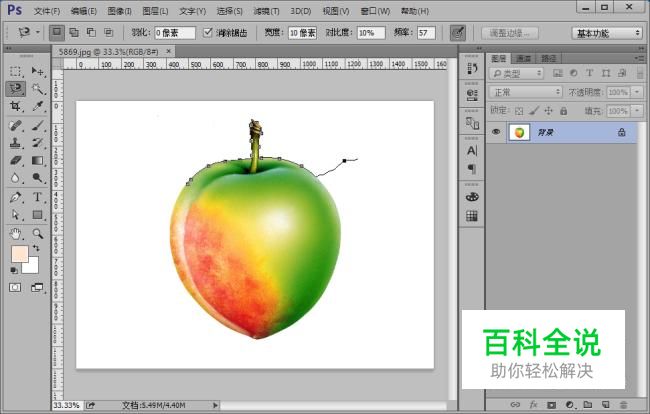Screen dimensions: 650x414
Task: Click the add layer style fx icon
Action: (534, 404)
